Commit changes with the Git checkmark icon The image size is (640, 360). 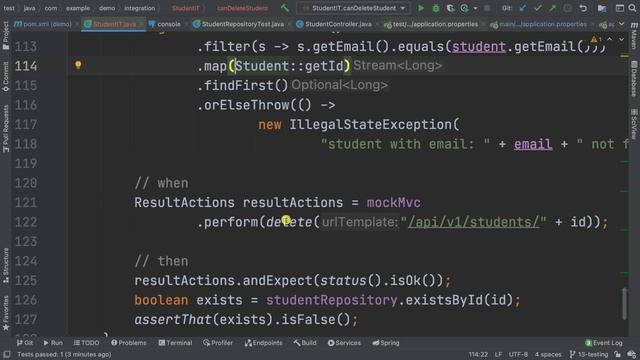pos(538,8)
